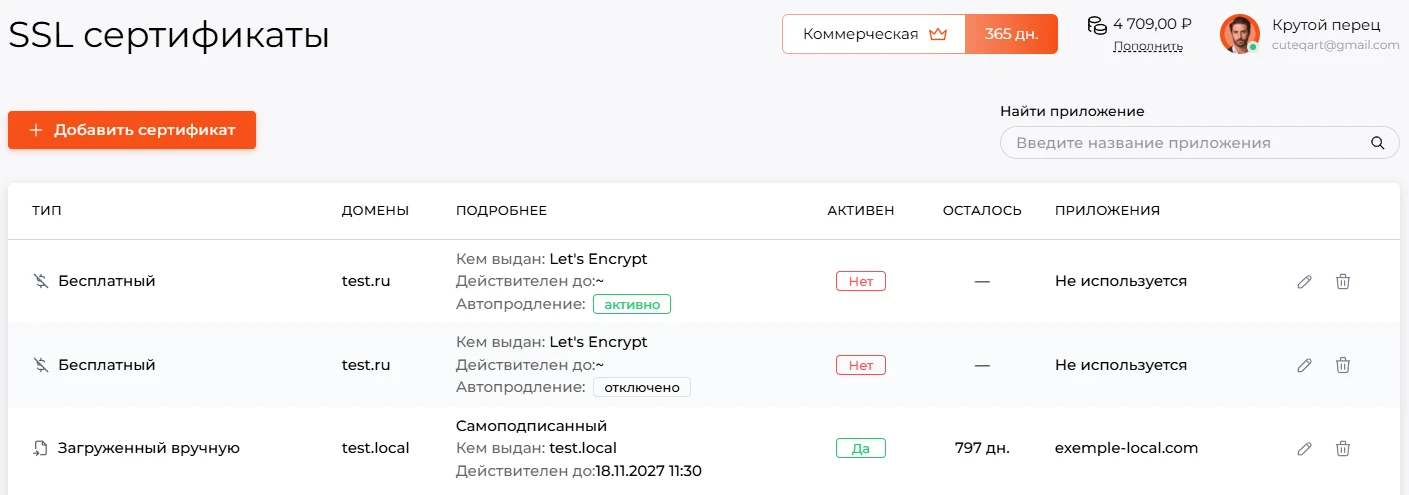Click the crown icon on Коммерческая
Image resolution: width=1409 pixels, height=495 pixels.
[x=937, y=34]
